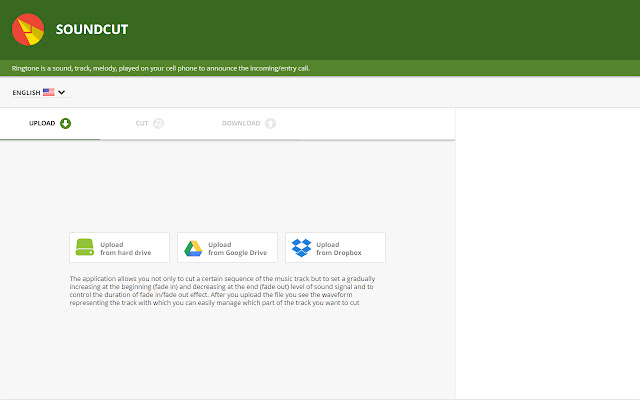Switch to the Download tab
The image size is (640, 400).
click(249, 123)
